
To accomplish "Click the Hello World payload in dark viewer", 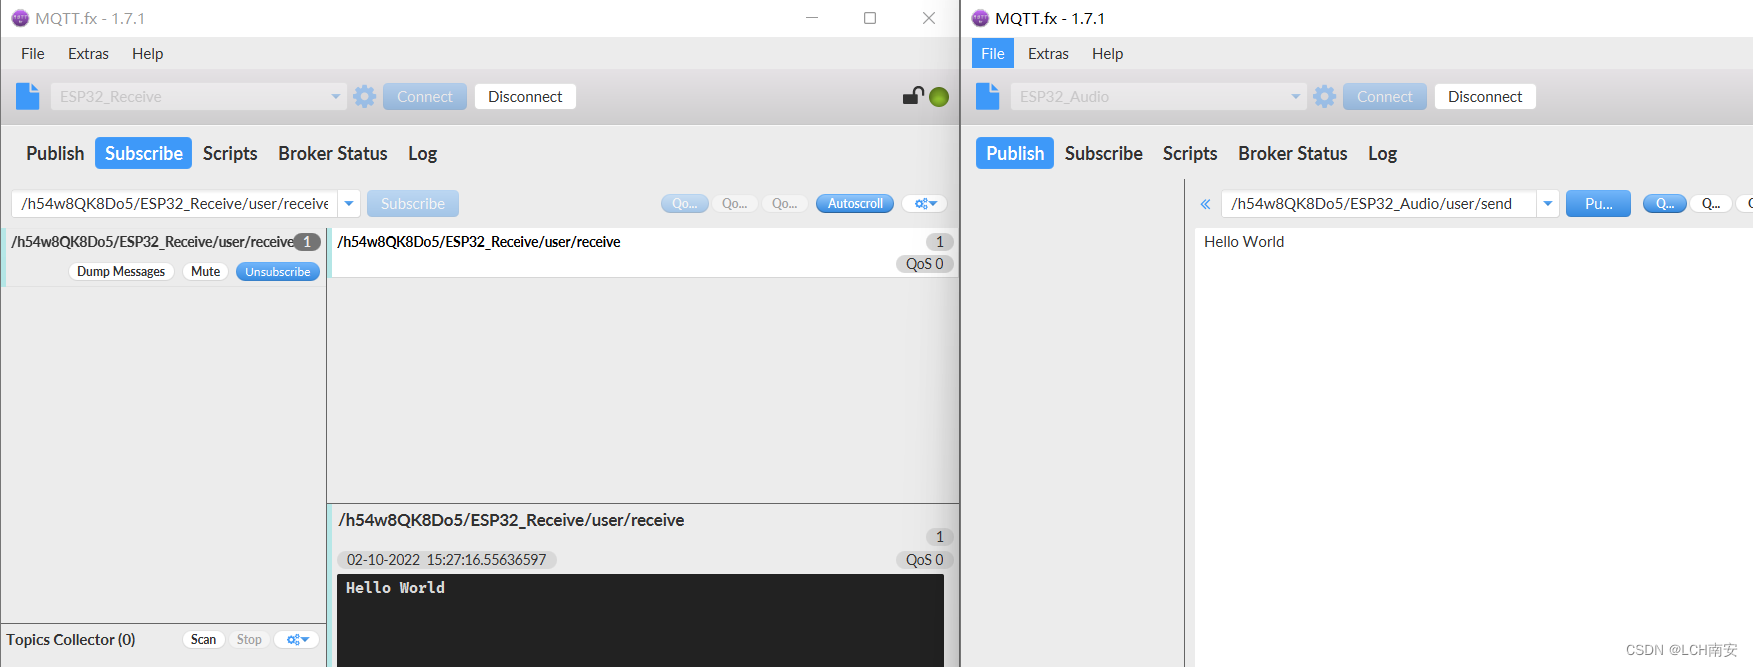I will pos(395,588).
